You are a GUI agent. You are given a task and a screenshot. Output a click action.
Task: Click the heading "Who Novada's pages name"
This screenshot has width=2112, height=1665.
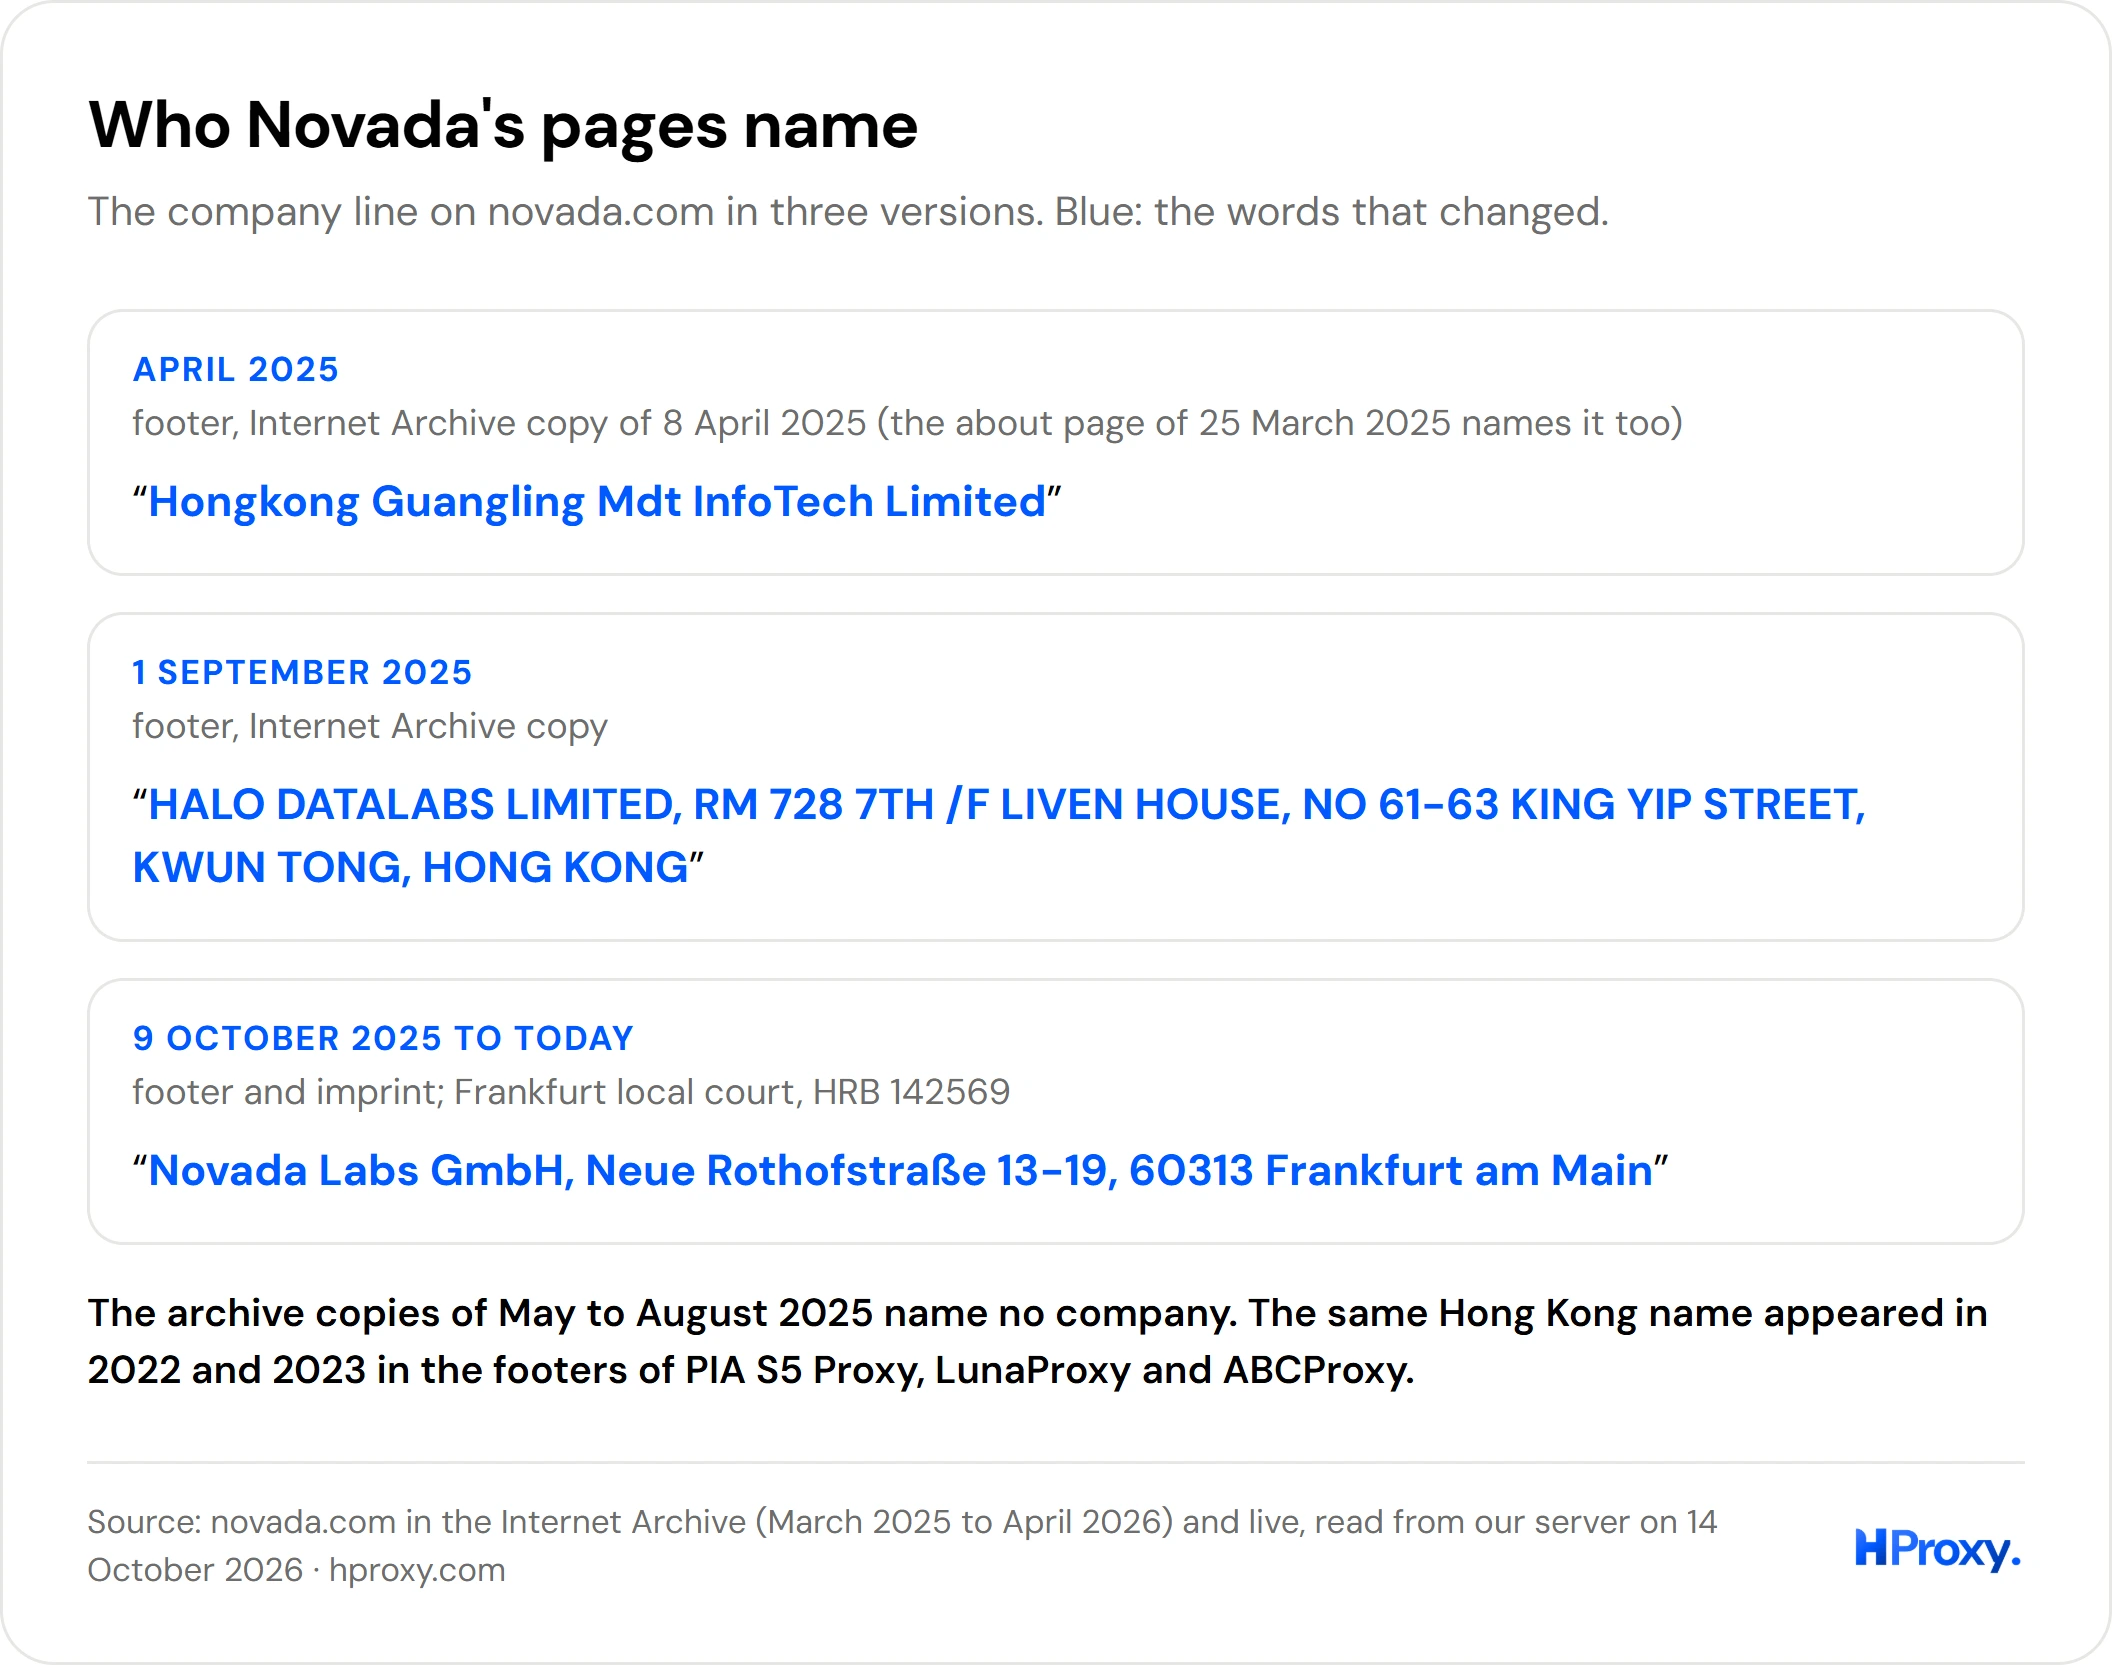503,126
